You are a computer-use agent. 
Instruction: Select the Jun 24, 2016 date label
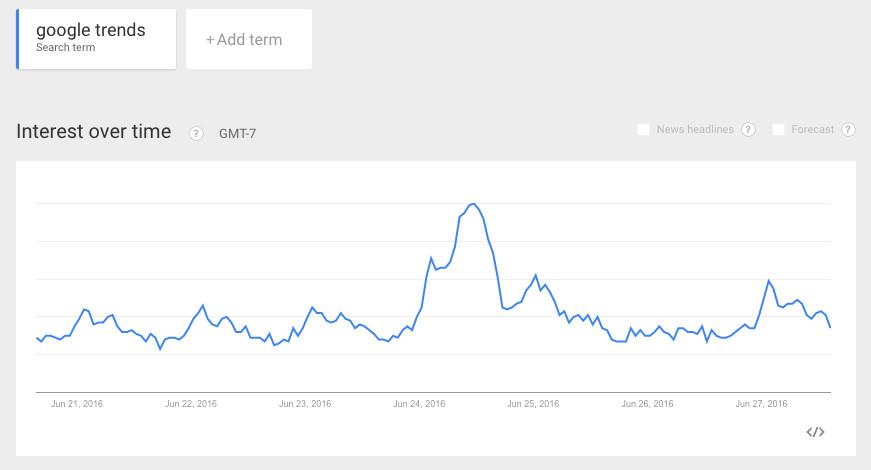click(420, 404)
